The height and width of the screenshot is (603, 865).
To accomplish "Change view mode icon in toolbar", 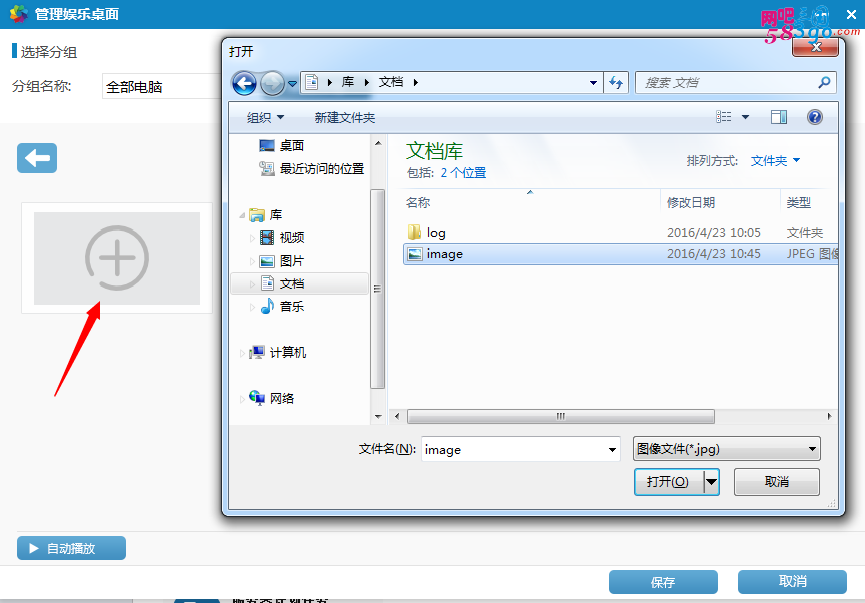I will coord(724,118).
